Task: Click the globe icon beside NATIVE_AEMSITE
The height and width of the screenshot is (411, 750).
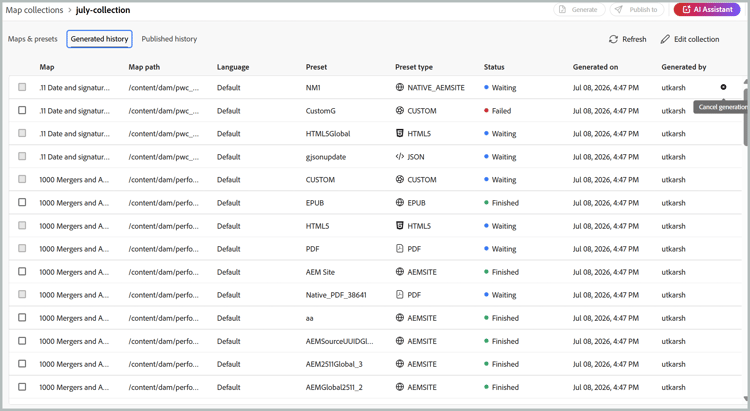Action: point(400,87)
